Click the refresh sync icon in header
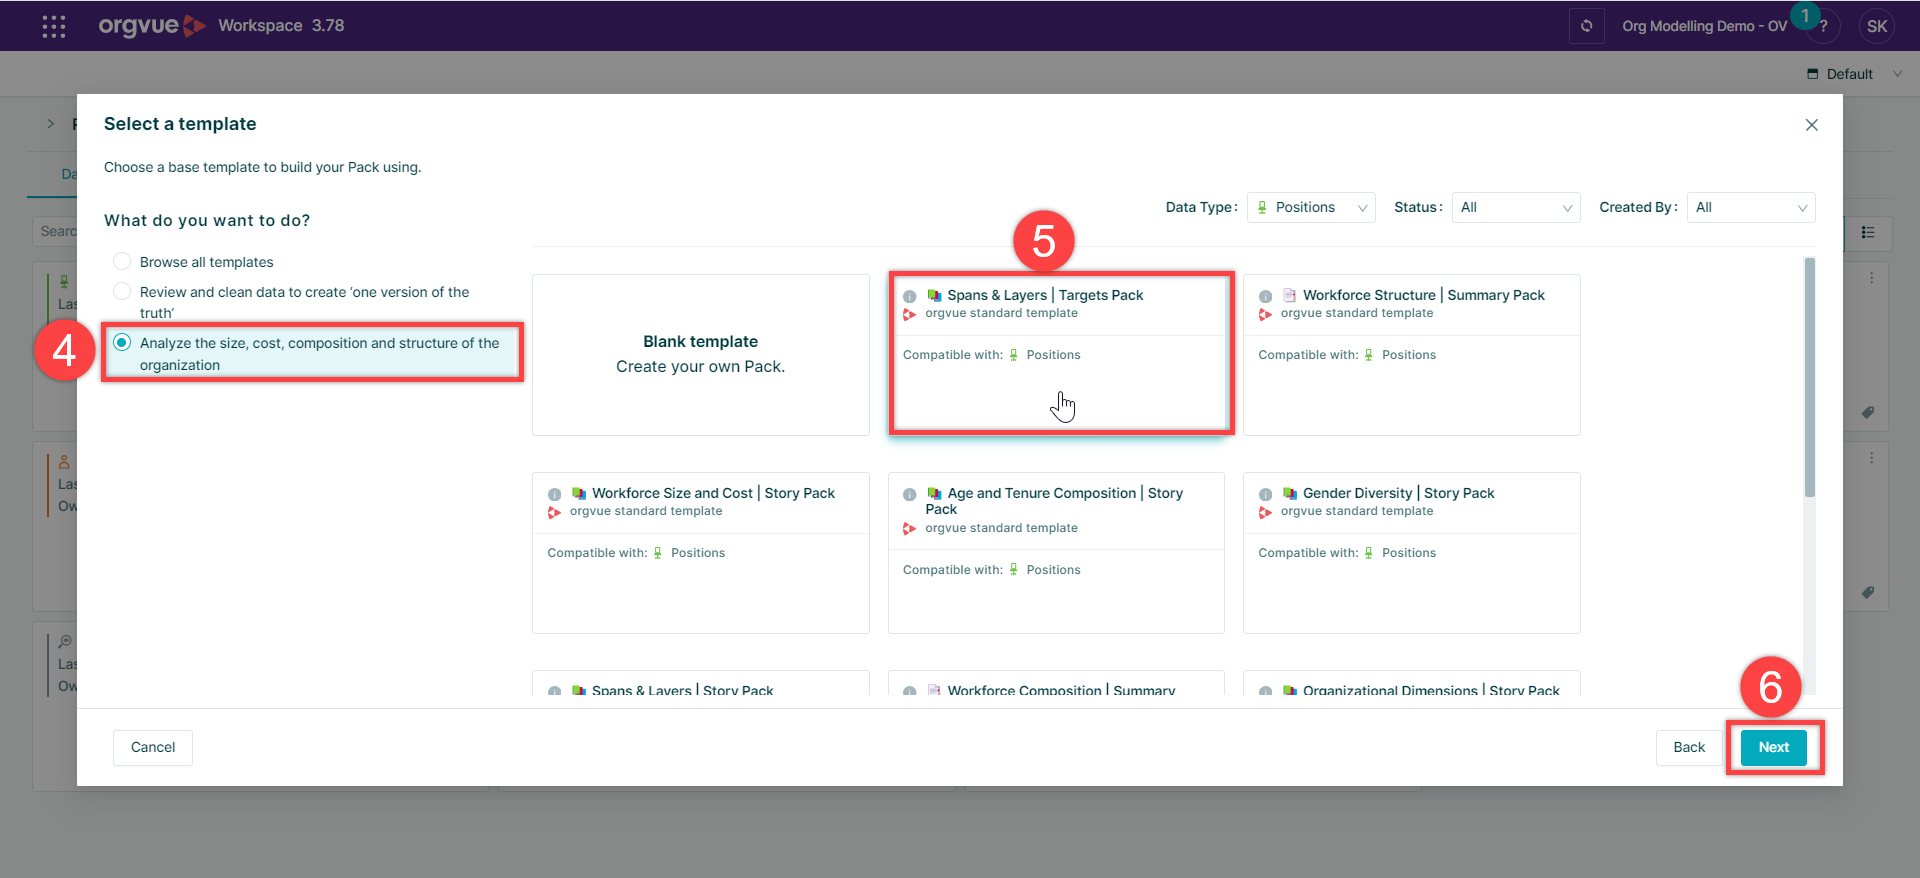This screenshot has height=878, width=1920. click(x=1586, y=26)
